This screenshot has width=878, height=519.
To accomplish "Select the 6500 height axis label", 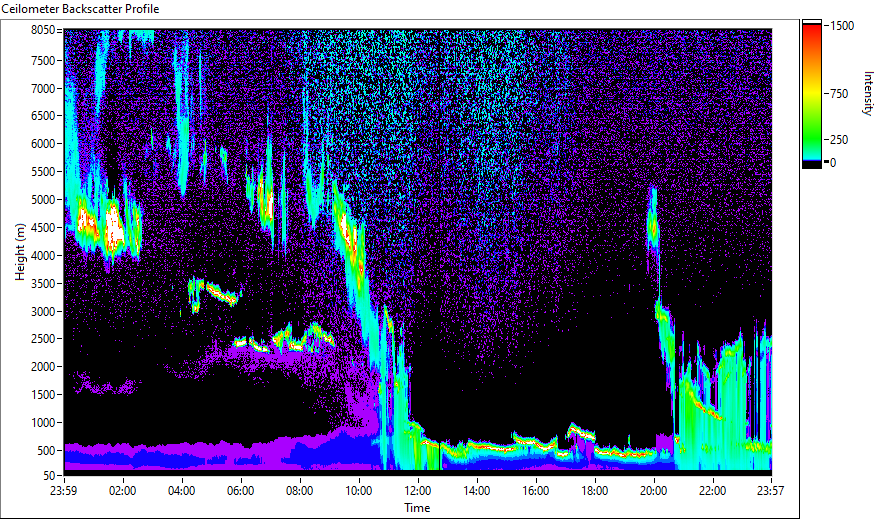I will [x=43, y=116].
